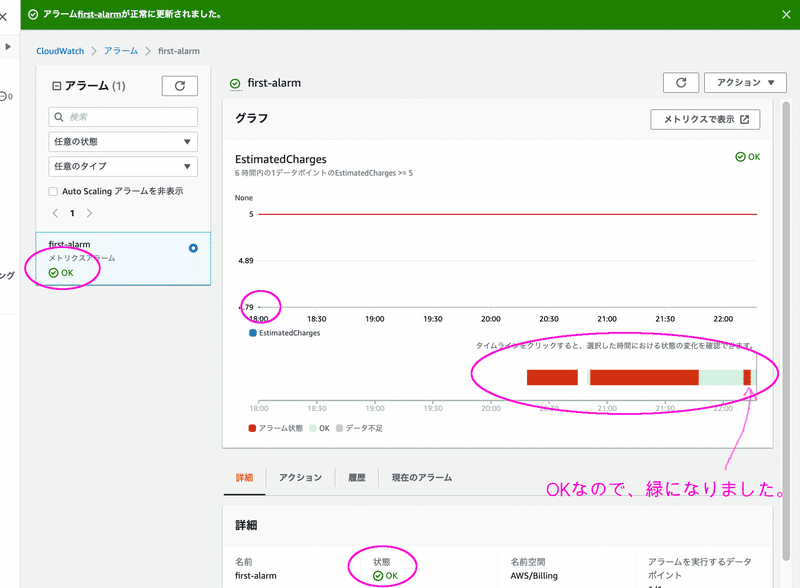This screenshot has height=588, width=800.
Task: Check Auto Scaling アラームを非表示 checkbox
Action: click(53, 191)
